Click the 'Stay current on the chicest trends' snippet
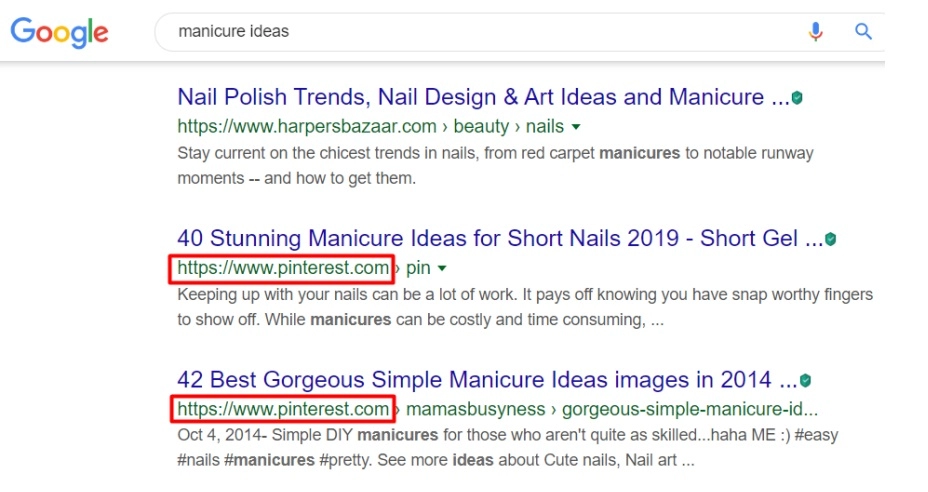This screenshot has height=492, width=928. tap(495, 165)
